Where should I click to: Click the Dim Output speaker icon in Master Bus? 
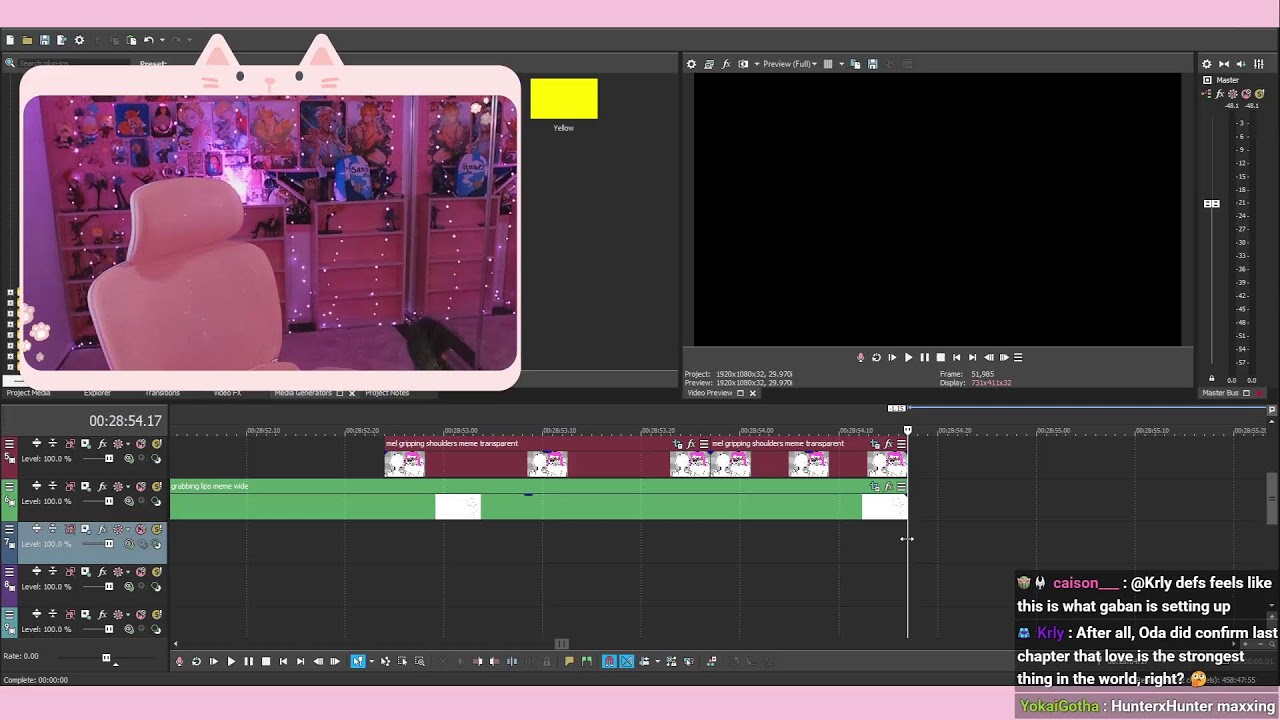pyautogui.click(x=1241, y=64)
